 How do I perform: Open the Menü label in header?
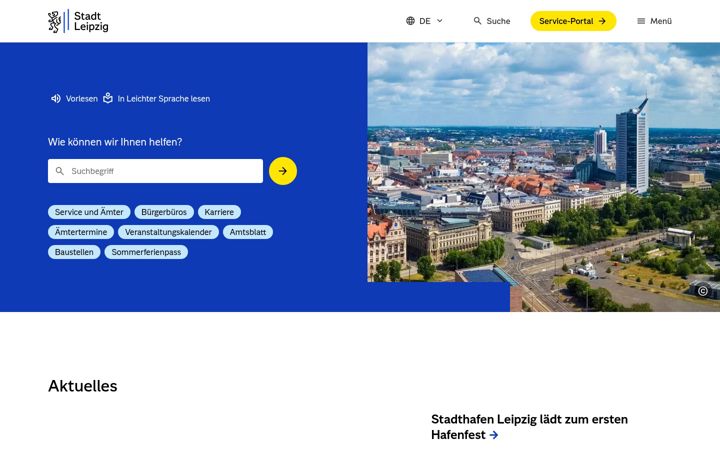coord(661,21)
